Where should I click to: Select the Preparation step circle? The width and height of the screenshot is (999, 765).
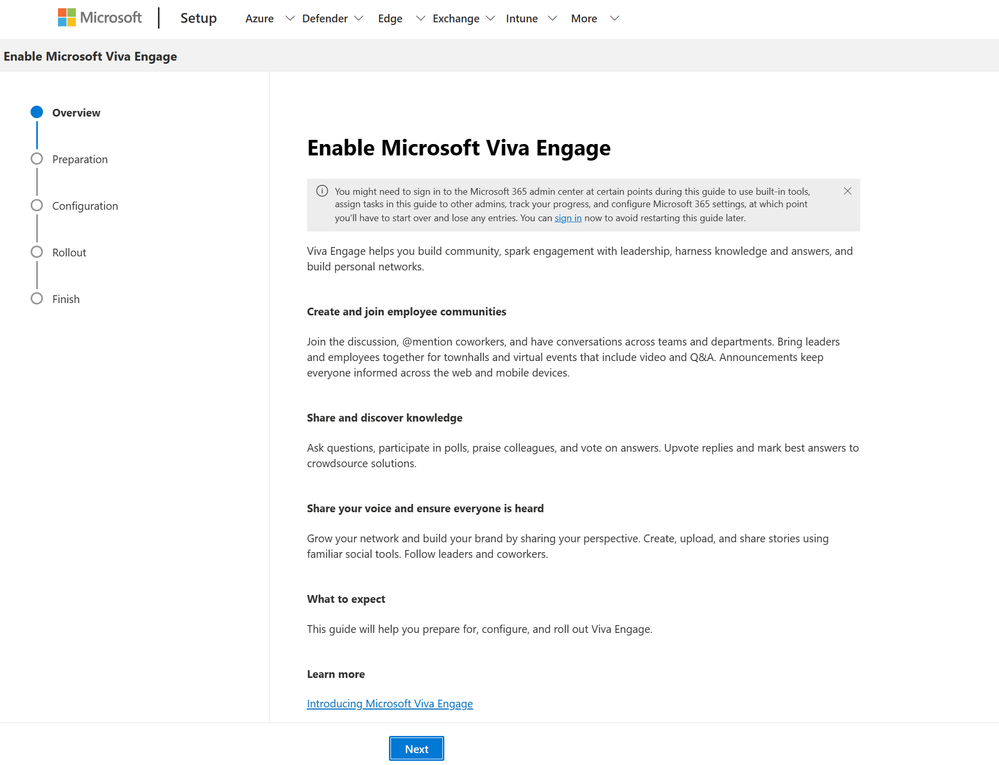(x=37, y=159)
